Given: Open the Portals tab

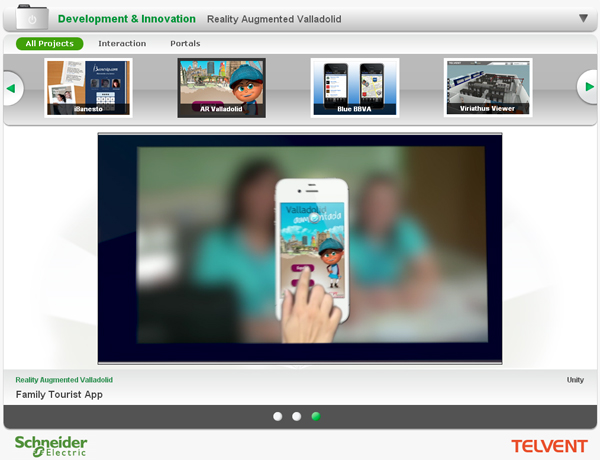Looking at the screenshot, I should pos(185,44).
